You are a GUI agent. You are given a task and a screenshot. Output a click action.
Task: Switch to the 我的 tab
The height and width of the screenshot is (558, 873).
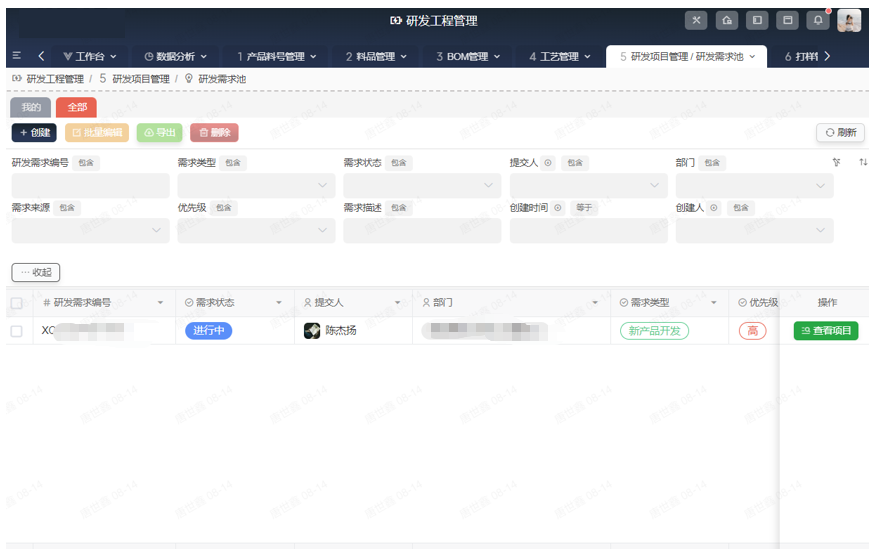point(31,107)
